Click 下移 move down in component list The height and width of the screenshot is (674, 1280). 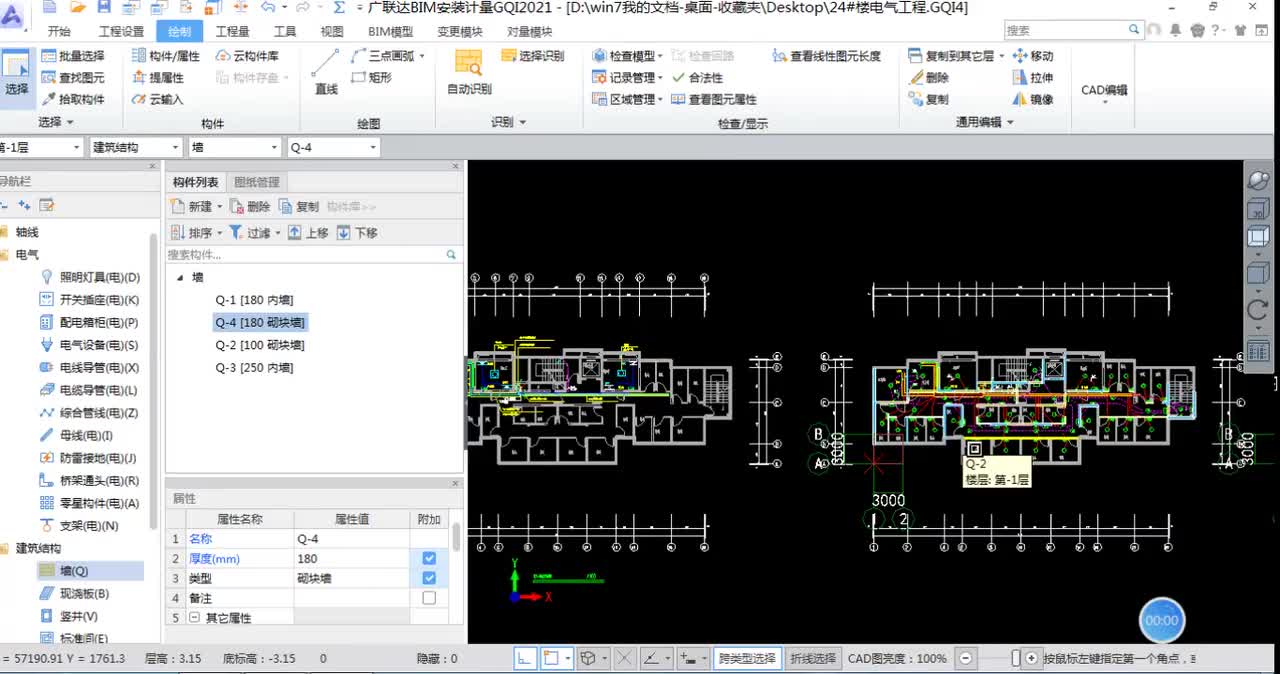pyautogui.click(x=357, y=233)
